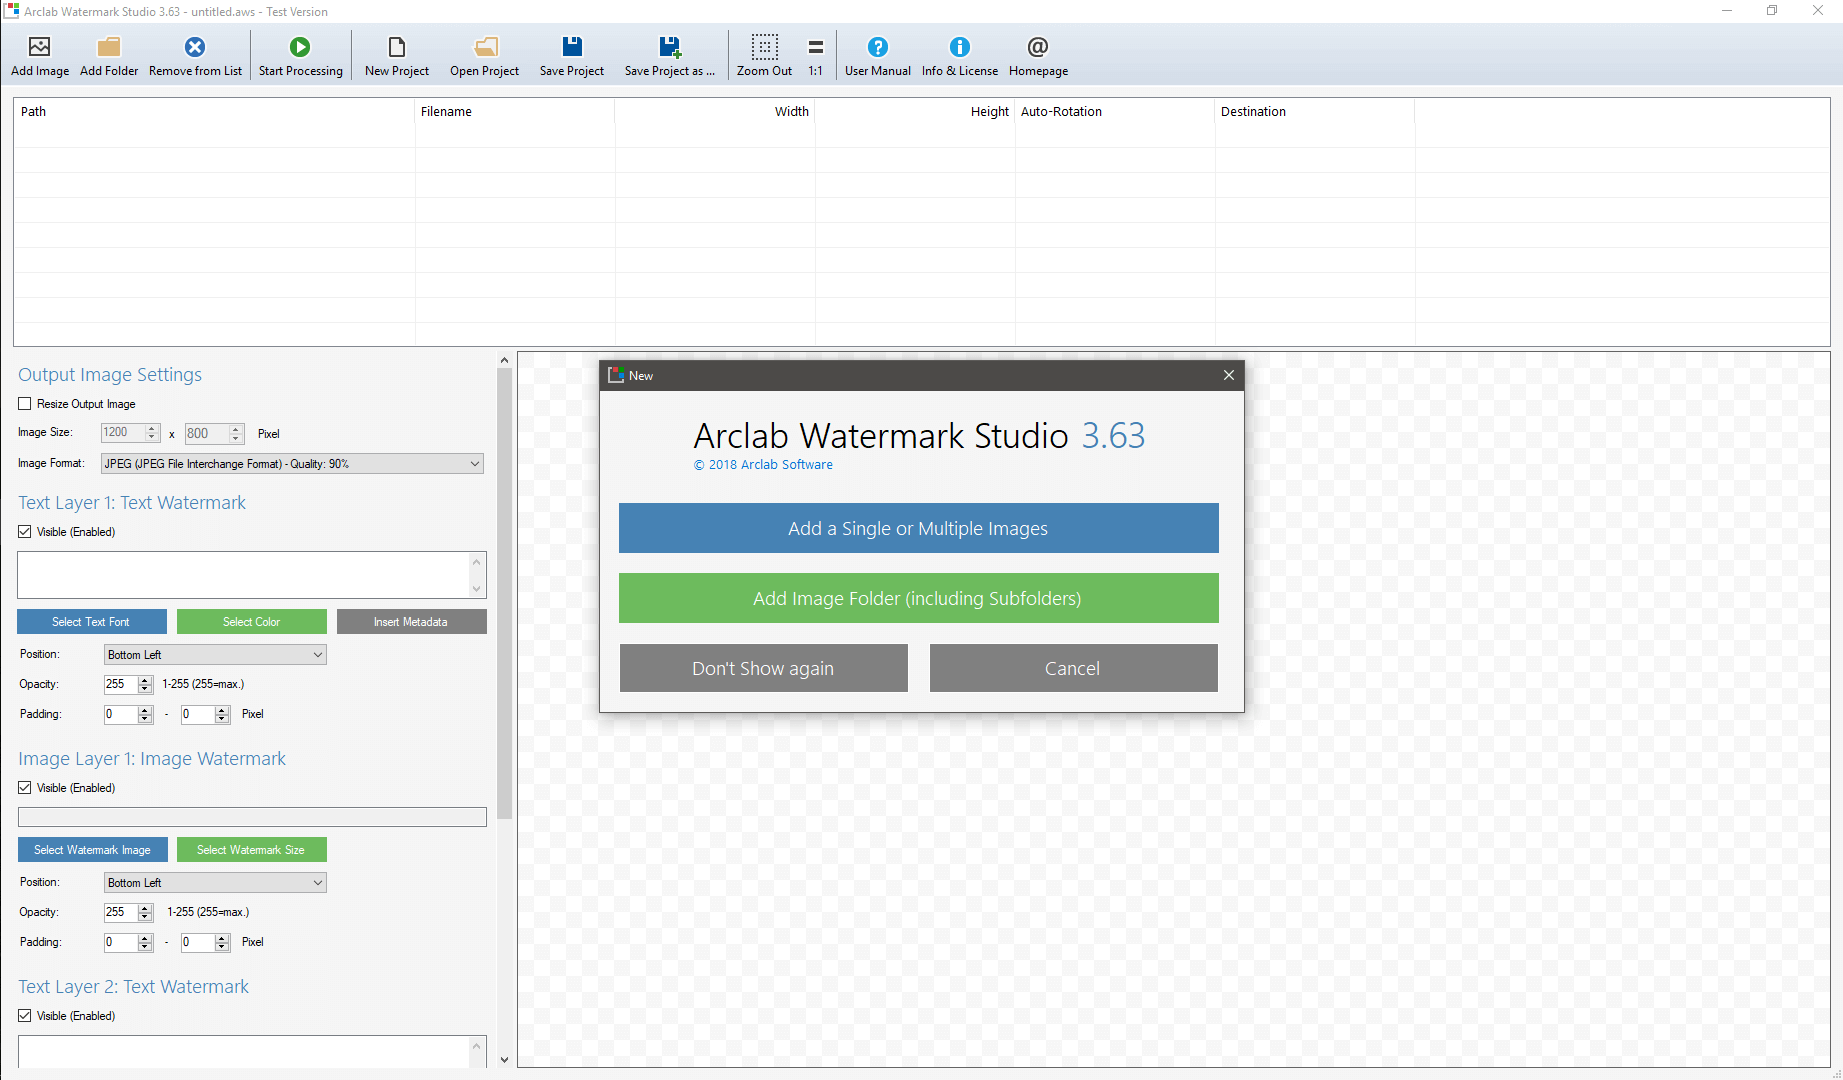Click the Add Folder toolbar icon

click(109, 47)
